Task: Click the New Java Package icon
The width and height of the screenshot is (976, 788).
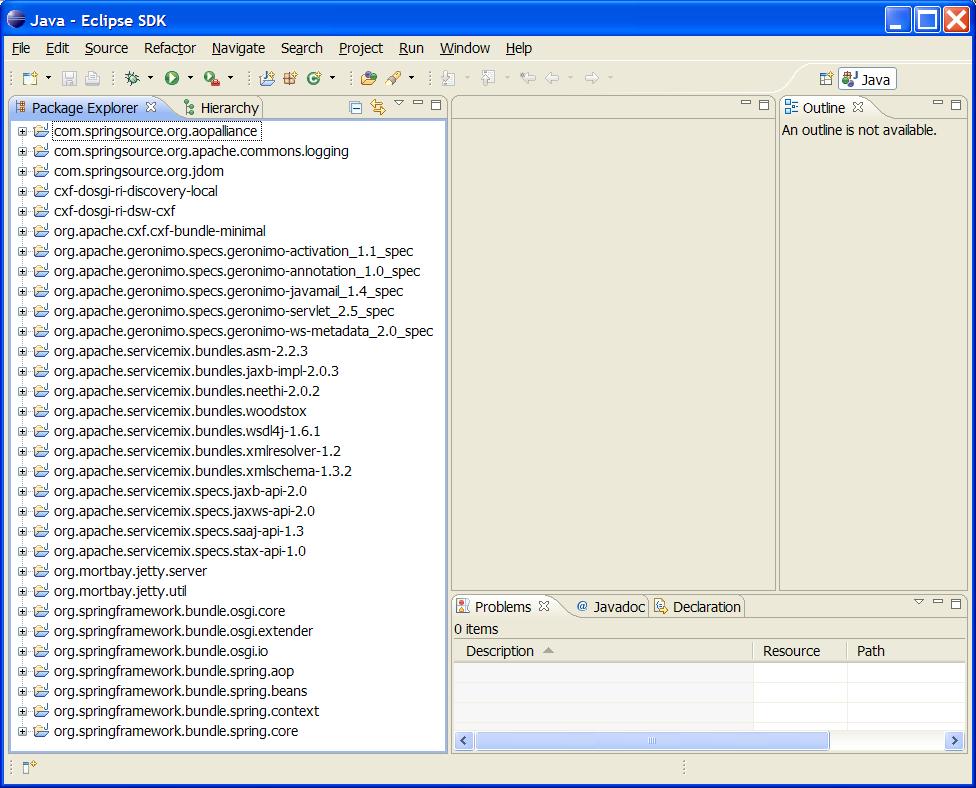Action: coord(267,78)
